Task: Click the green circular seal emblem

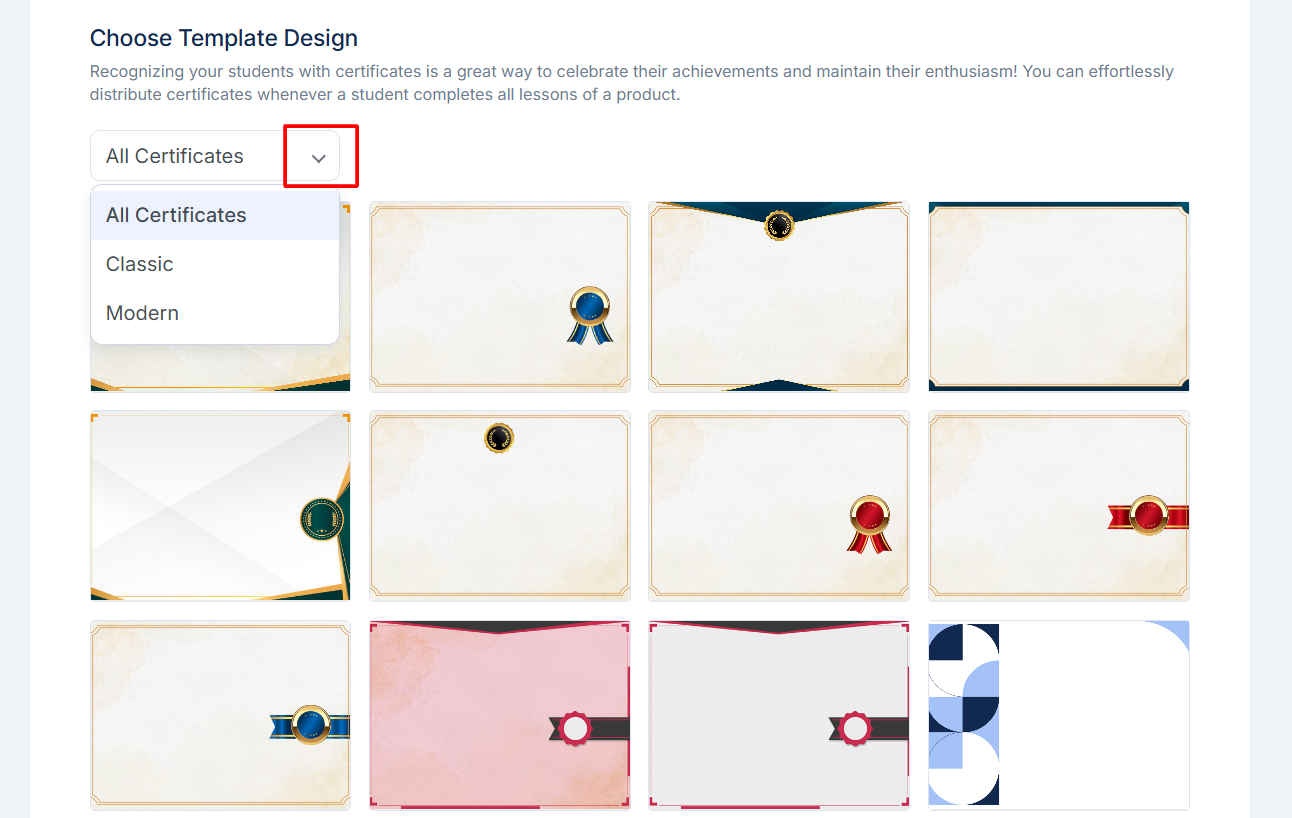Action: 322,520
